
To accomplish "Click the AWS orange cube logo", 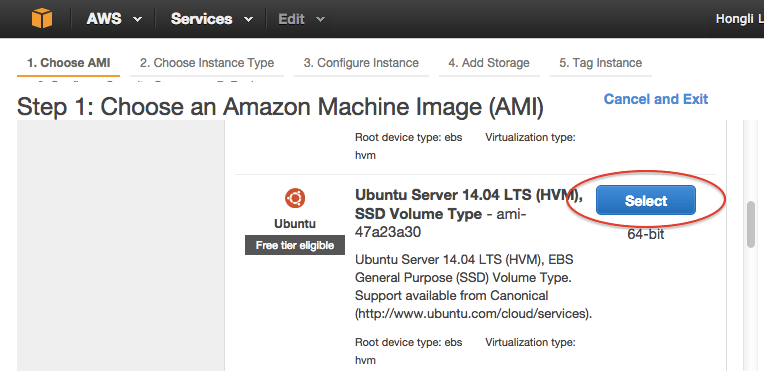I will 42,19.
